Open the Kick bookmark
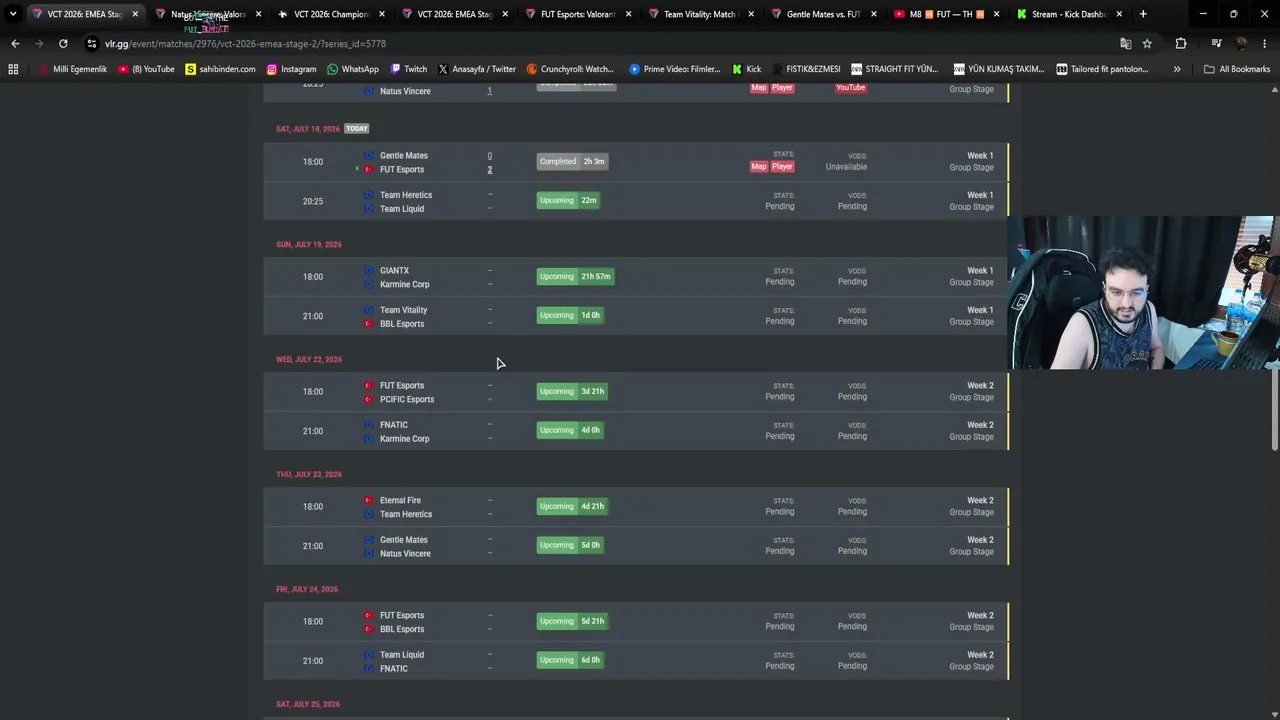This screenshot has width=1280, height=720. coord(746,69)
